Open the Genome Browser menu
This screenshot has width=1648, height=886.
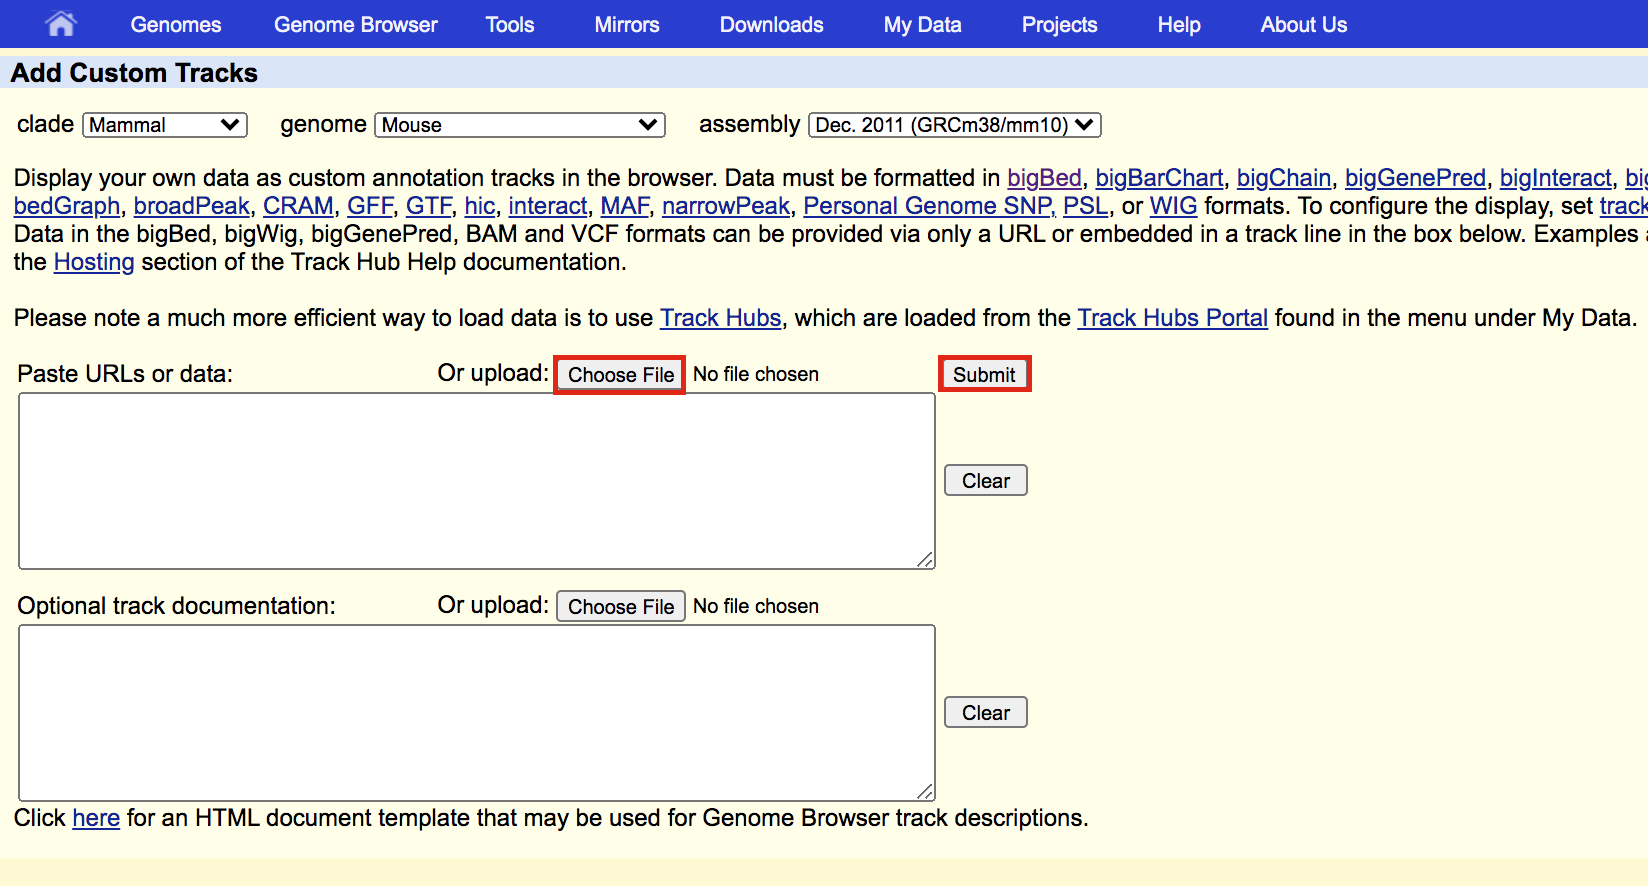pos(355,25)
